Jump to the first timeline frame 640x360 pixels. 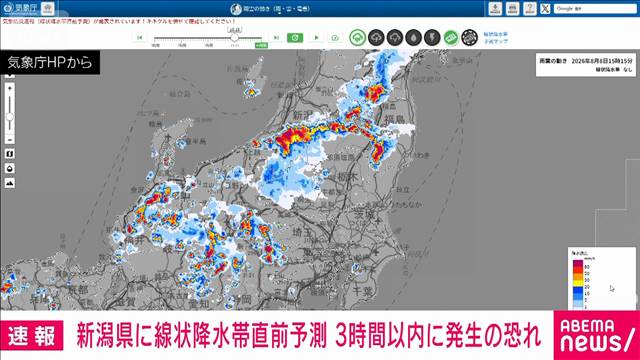click(140, 38)
